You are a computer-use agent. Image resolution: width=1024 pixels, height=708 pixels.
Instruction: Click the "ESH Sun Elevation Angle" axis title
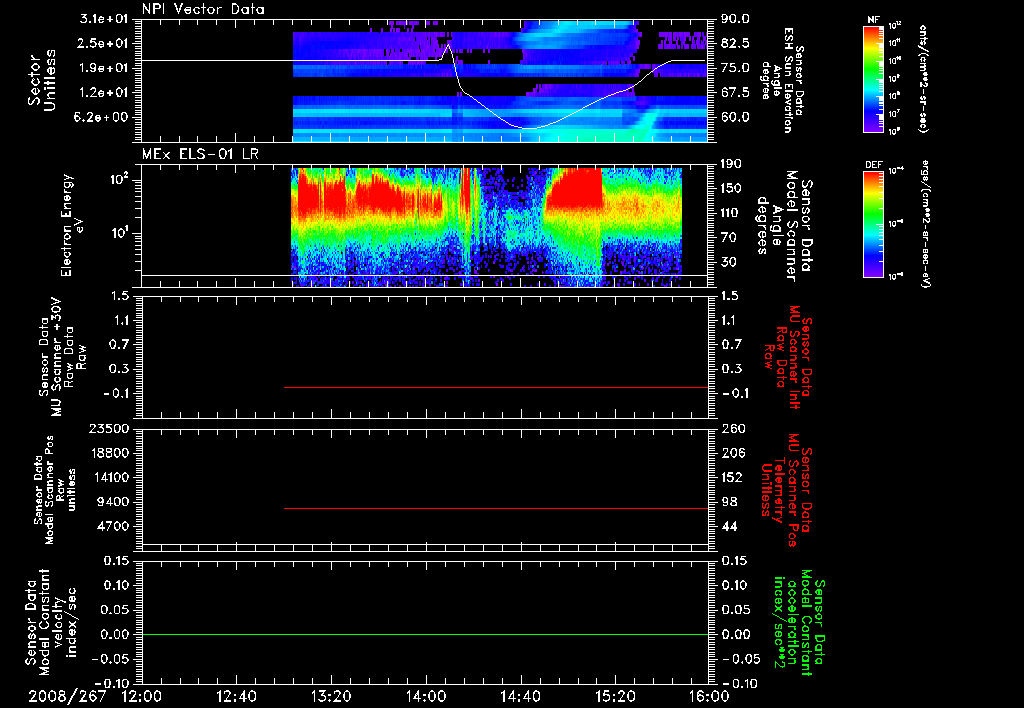(x=783, y=80)
